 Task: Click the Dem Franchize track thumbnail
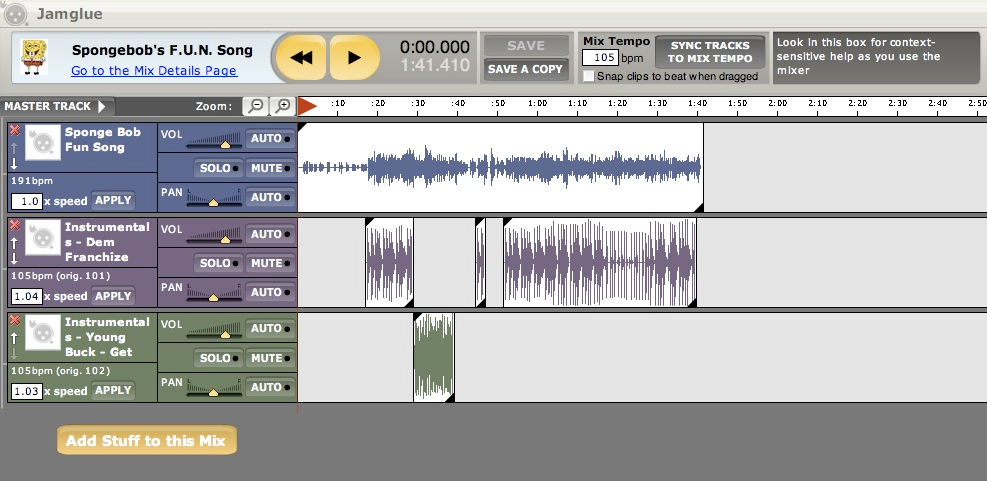43,237
